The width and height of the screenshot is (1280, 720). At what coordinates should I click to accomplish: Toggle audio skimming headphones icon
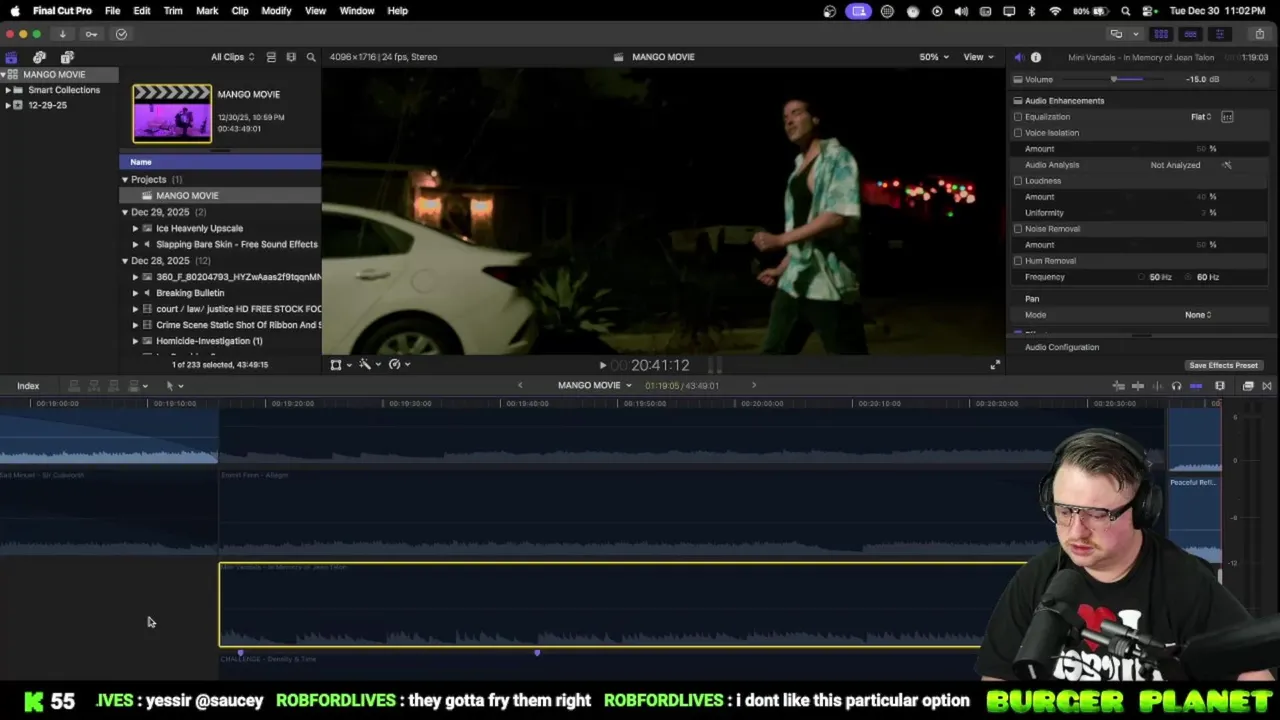(1176, 386)
